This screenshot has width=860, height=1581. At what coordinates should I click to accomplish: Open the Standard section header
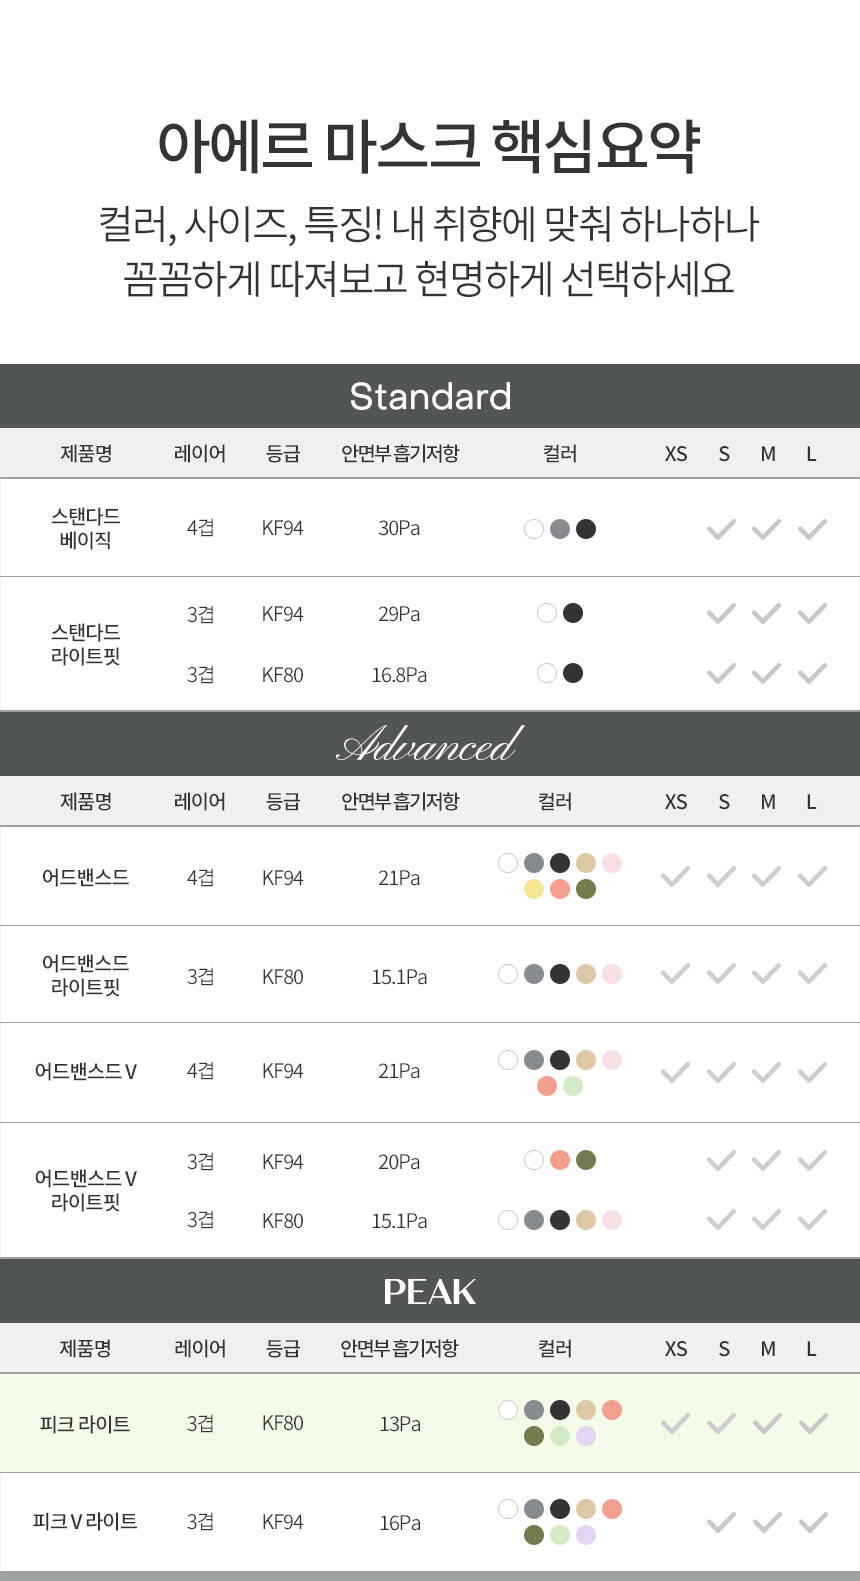(430, 396)
